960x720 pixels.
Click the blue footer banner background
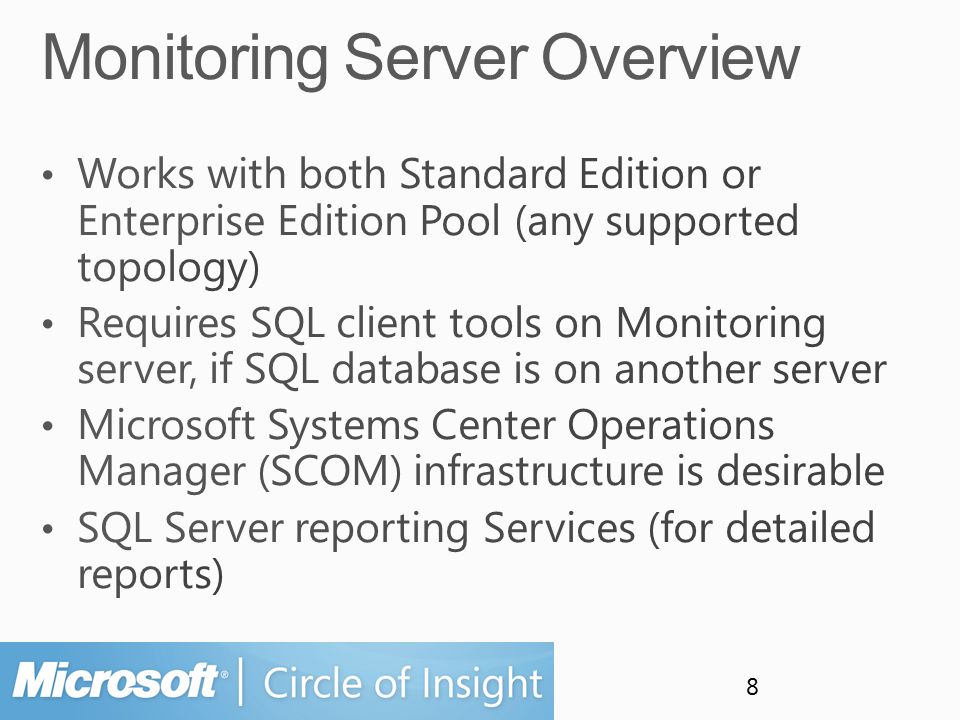(x=277, y=681)
